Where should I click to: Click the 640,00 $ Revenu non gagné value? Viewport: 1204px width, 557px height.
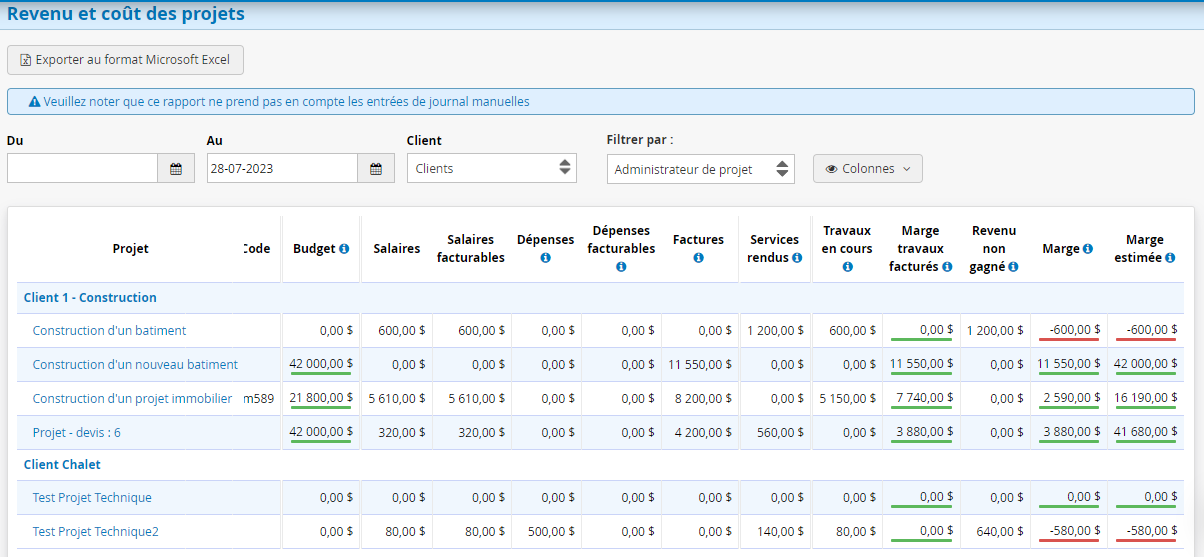pos(1002,532)
